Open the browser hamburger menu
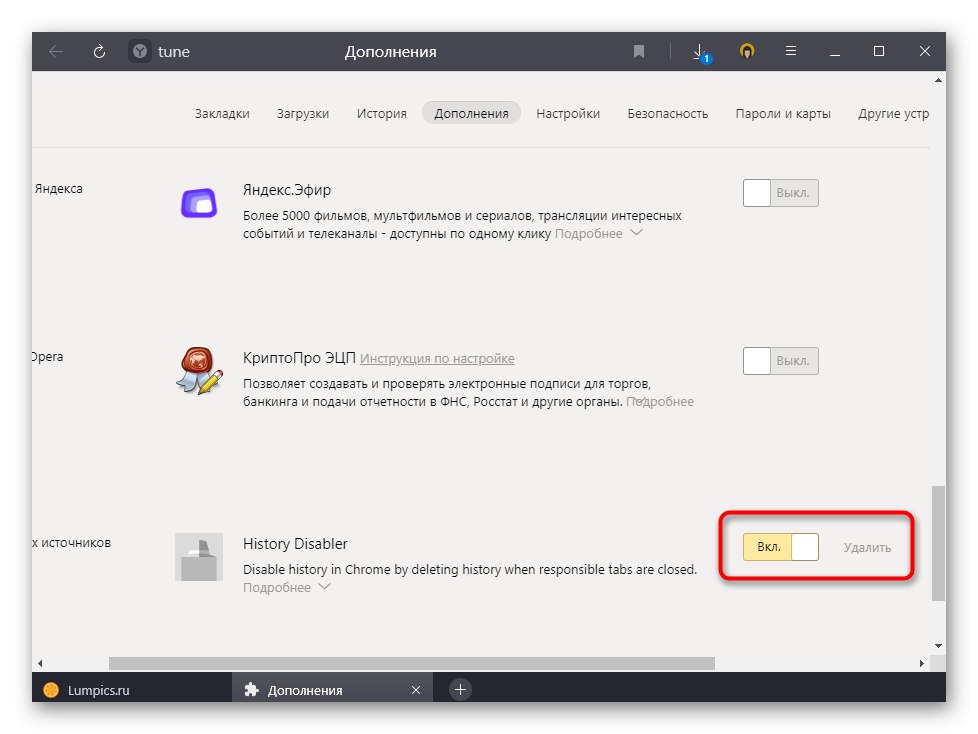Screen dimensions: 978x734 tap(791, 51)
